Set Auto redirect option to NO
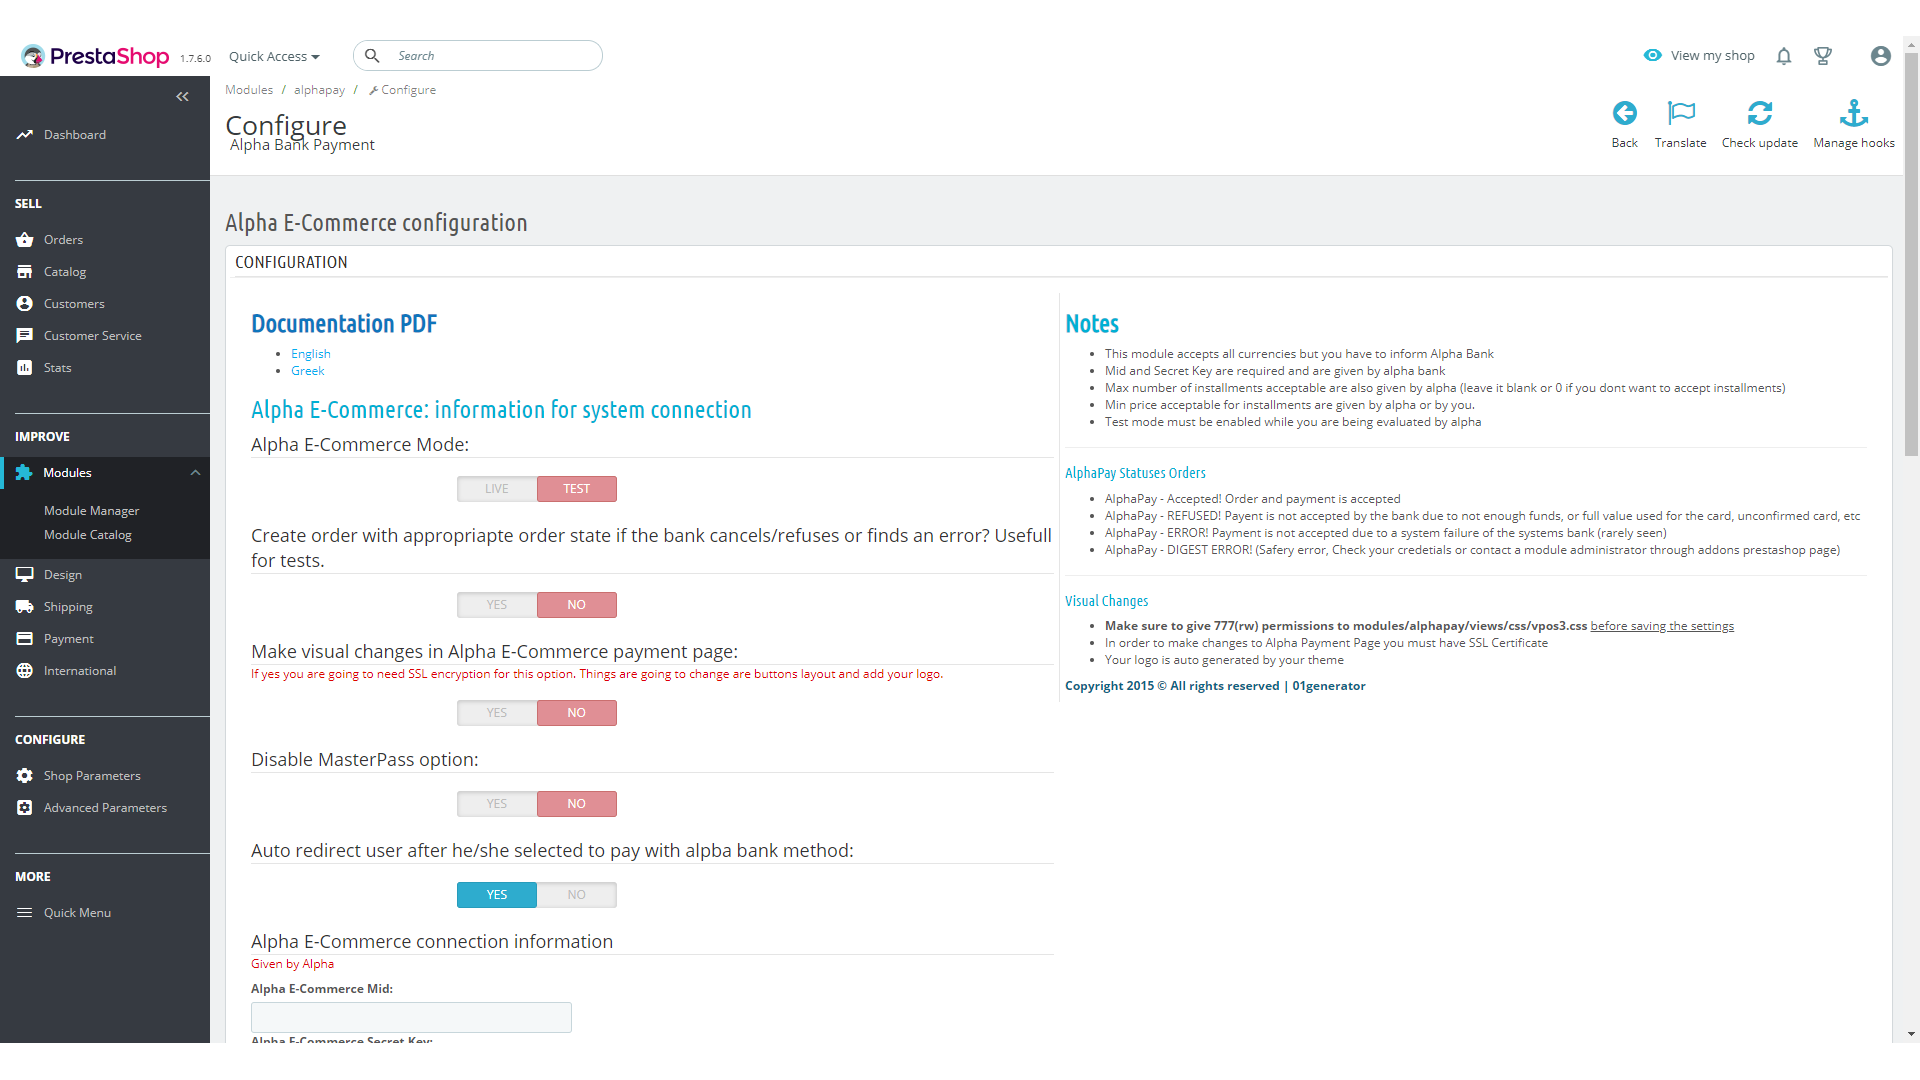The width and height of the screenshot is (1920, 1080). tap(576, 895)
